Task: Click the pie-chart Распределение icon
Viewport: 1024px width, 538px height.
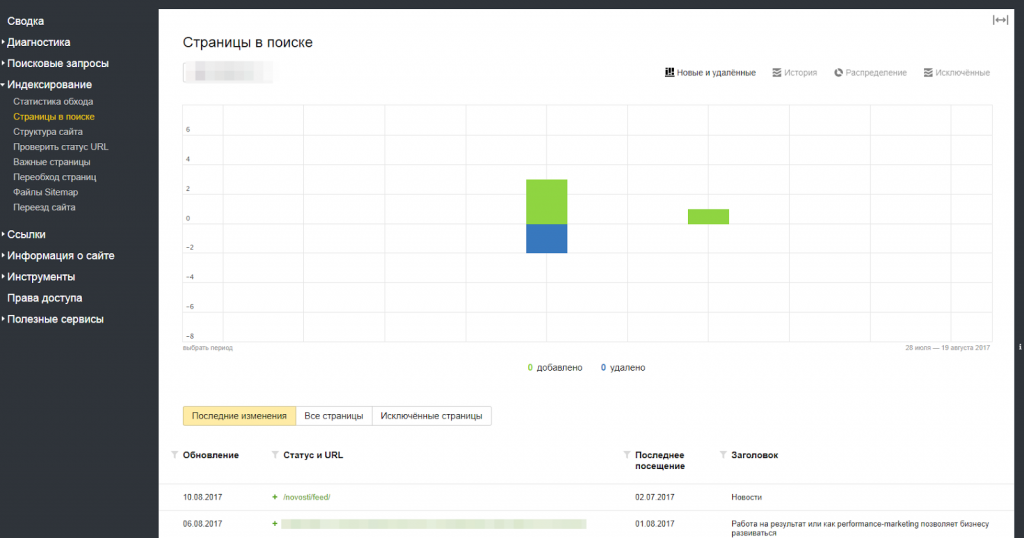Action: coord(839,72)
